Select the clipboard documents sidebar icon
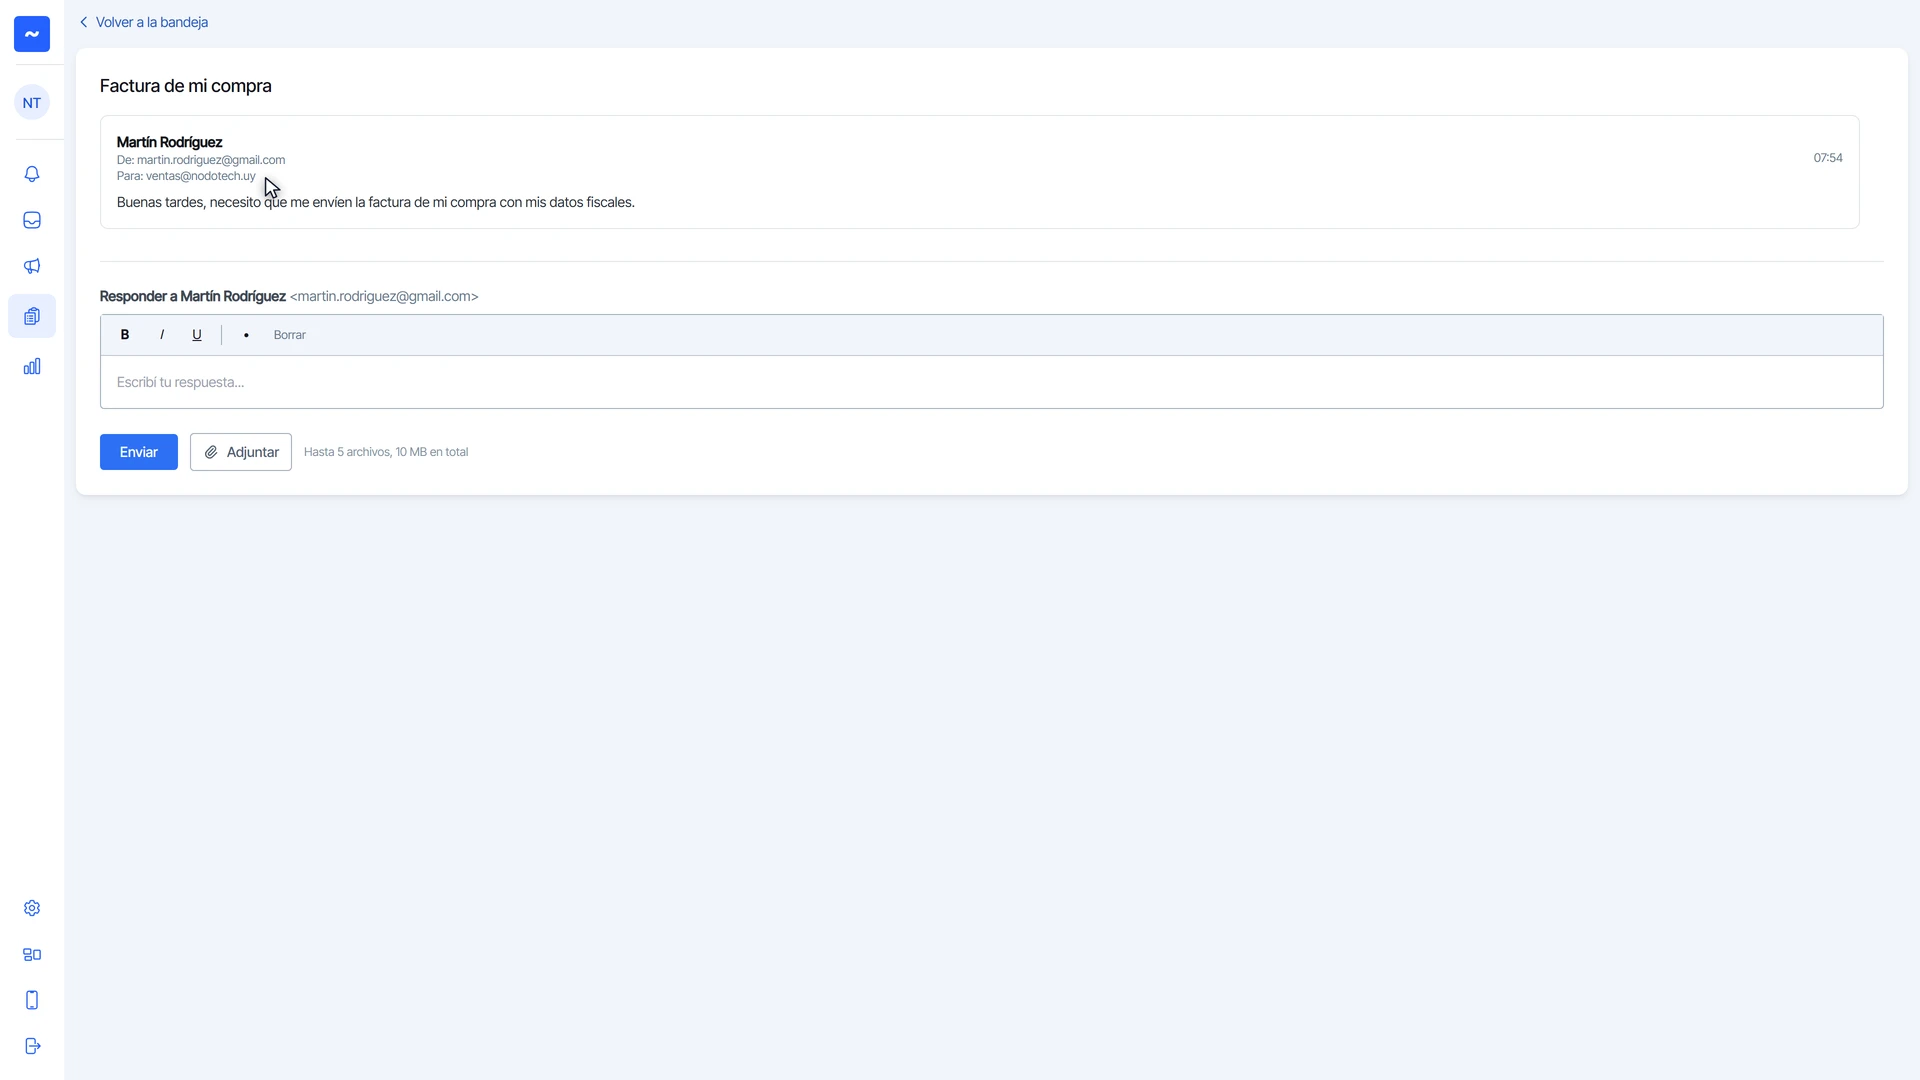The width and height of the screenshot is (1920, 1080). point(32,316)
